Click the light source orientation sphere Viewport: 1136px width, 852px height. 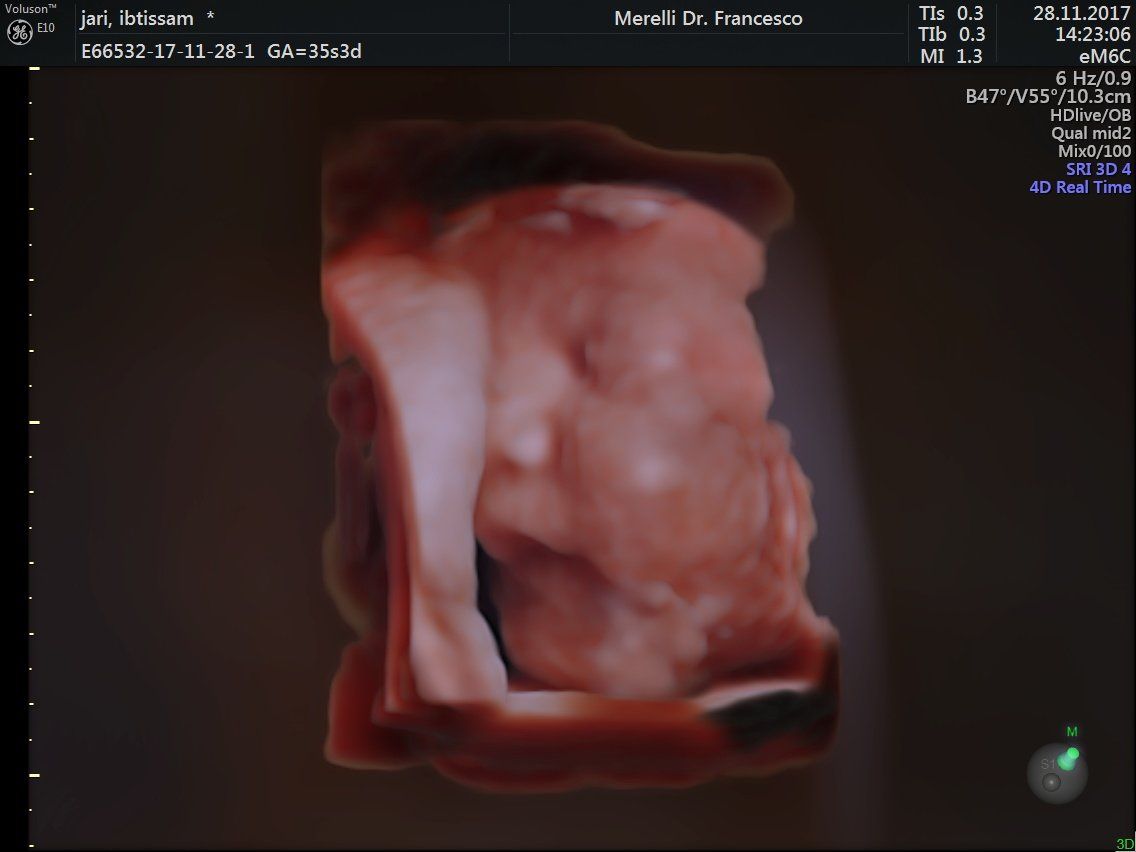point(1057,774)
